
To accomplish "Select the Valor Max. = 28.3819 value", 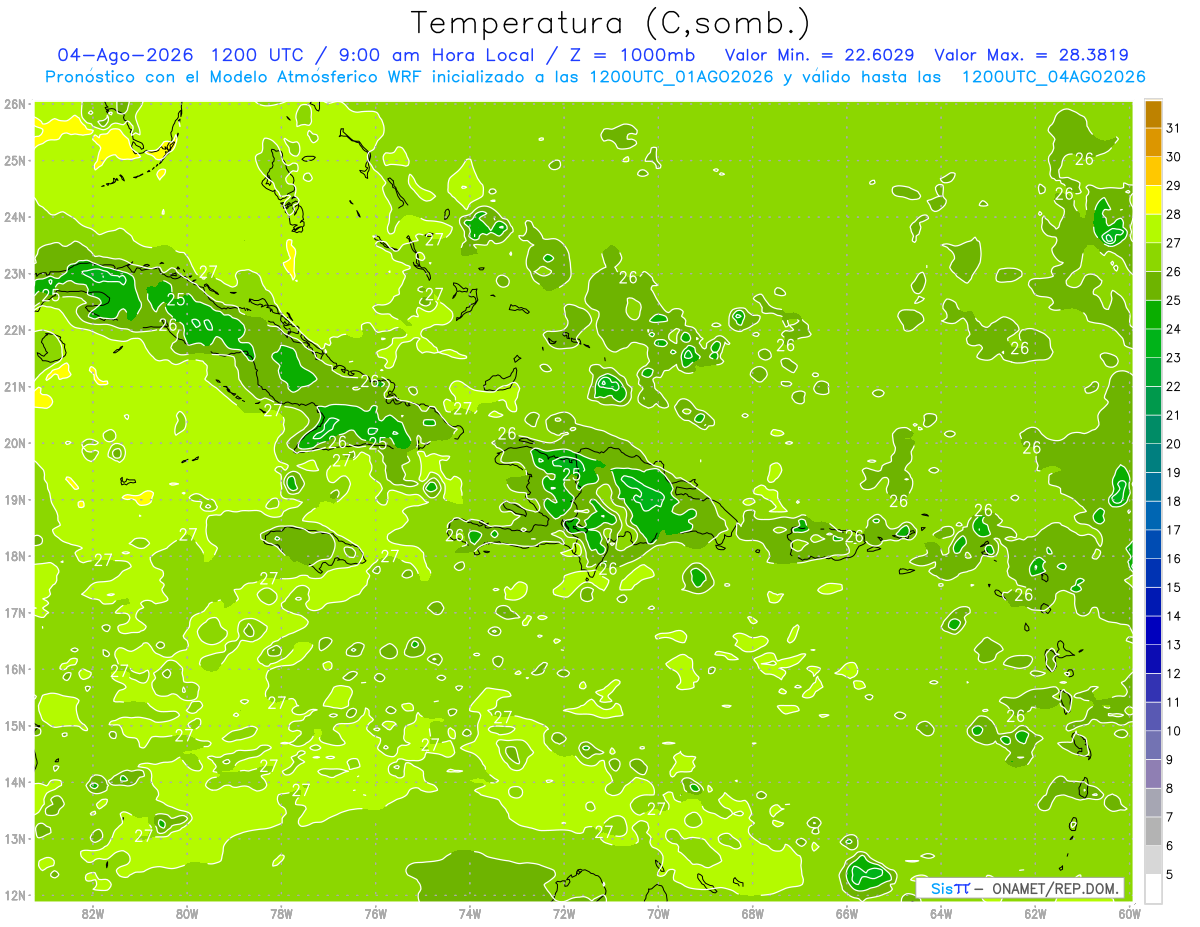I will (1032, 55).
